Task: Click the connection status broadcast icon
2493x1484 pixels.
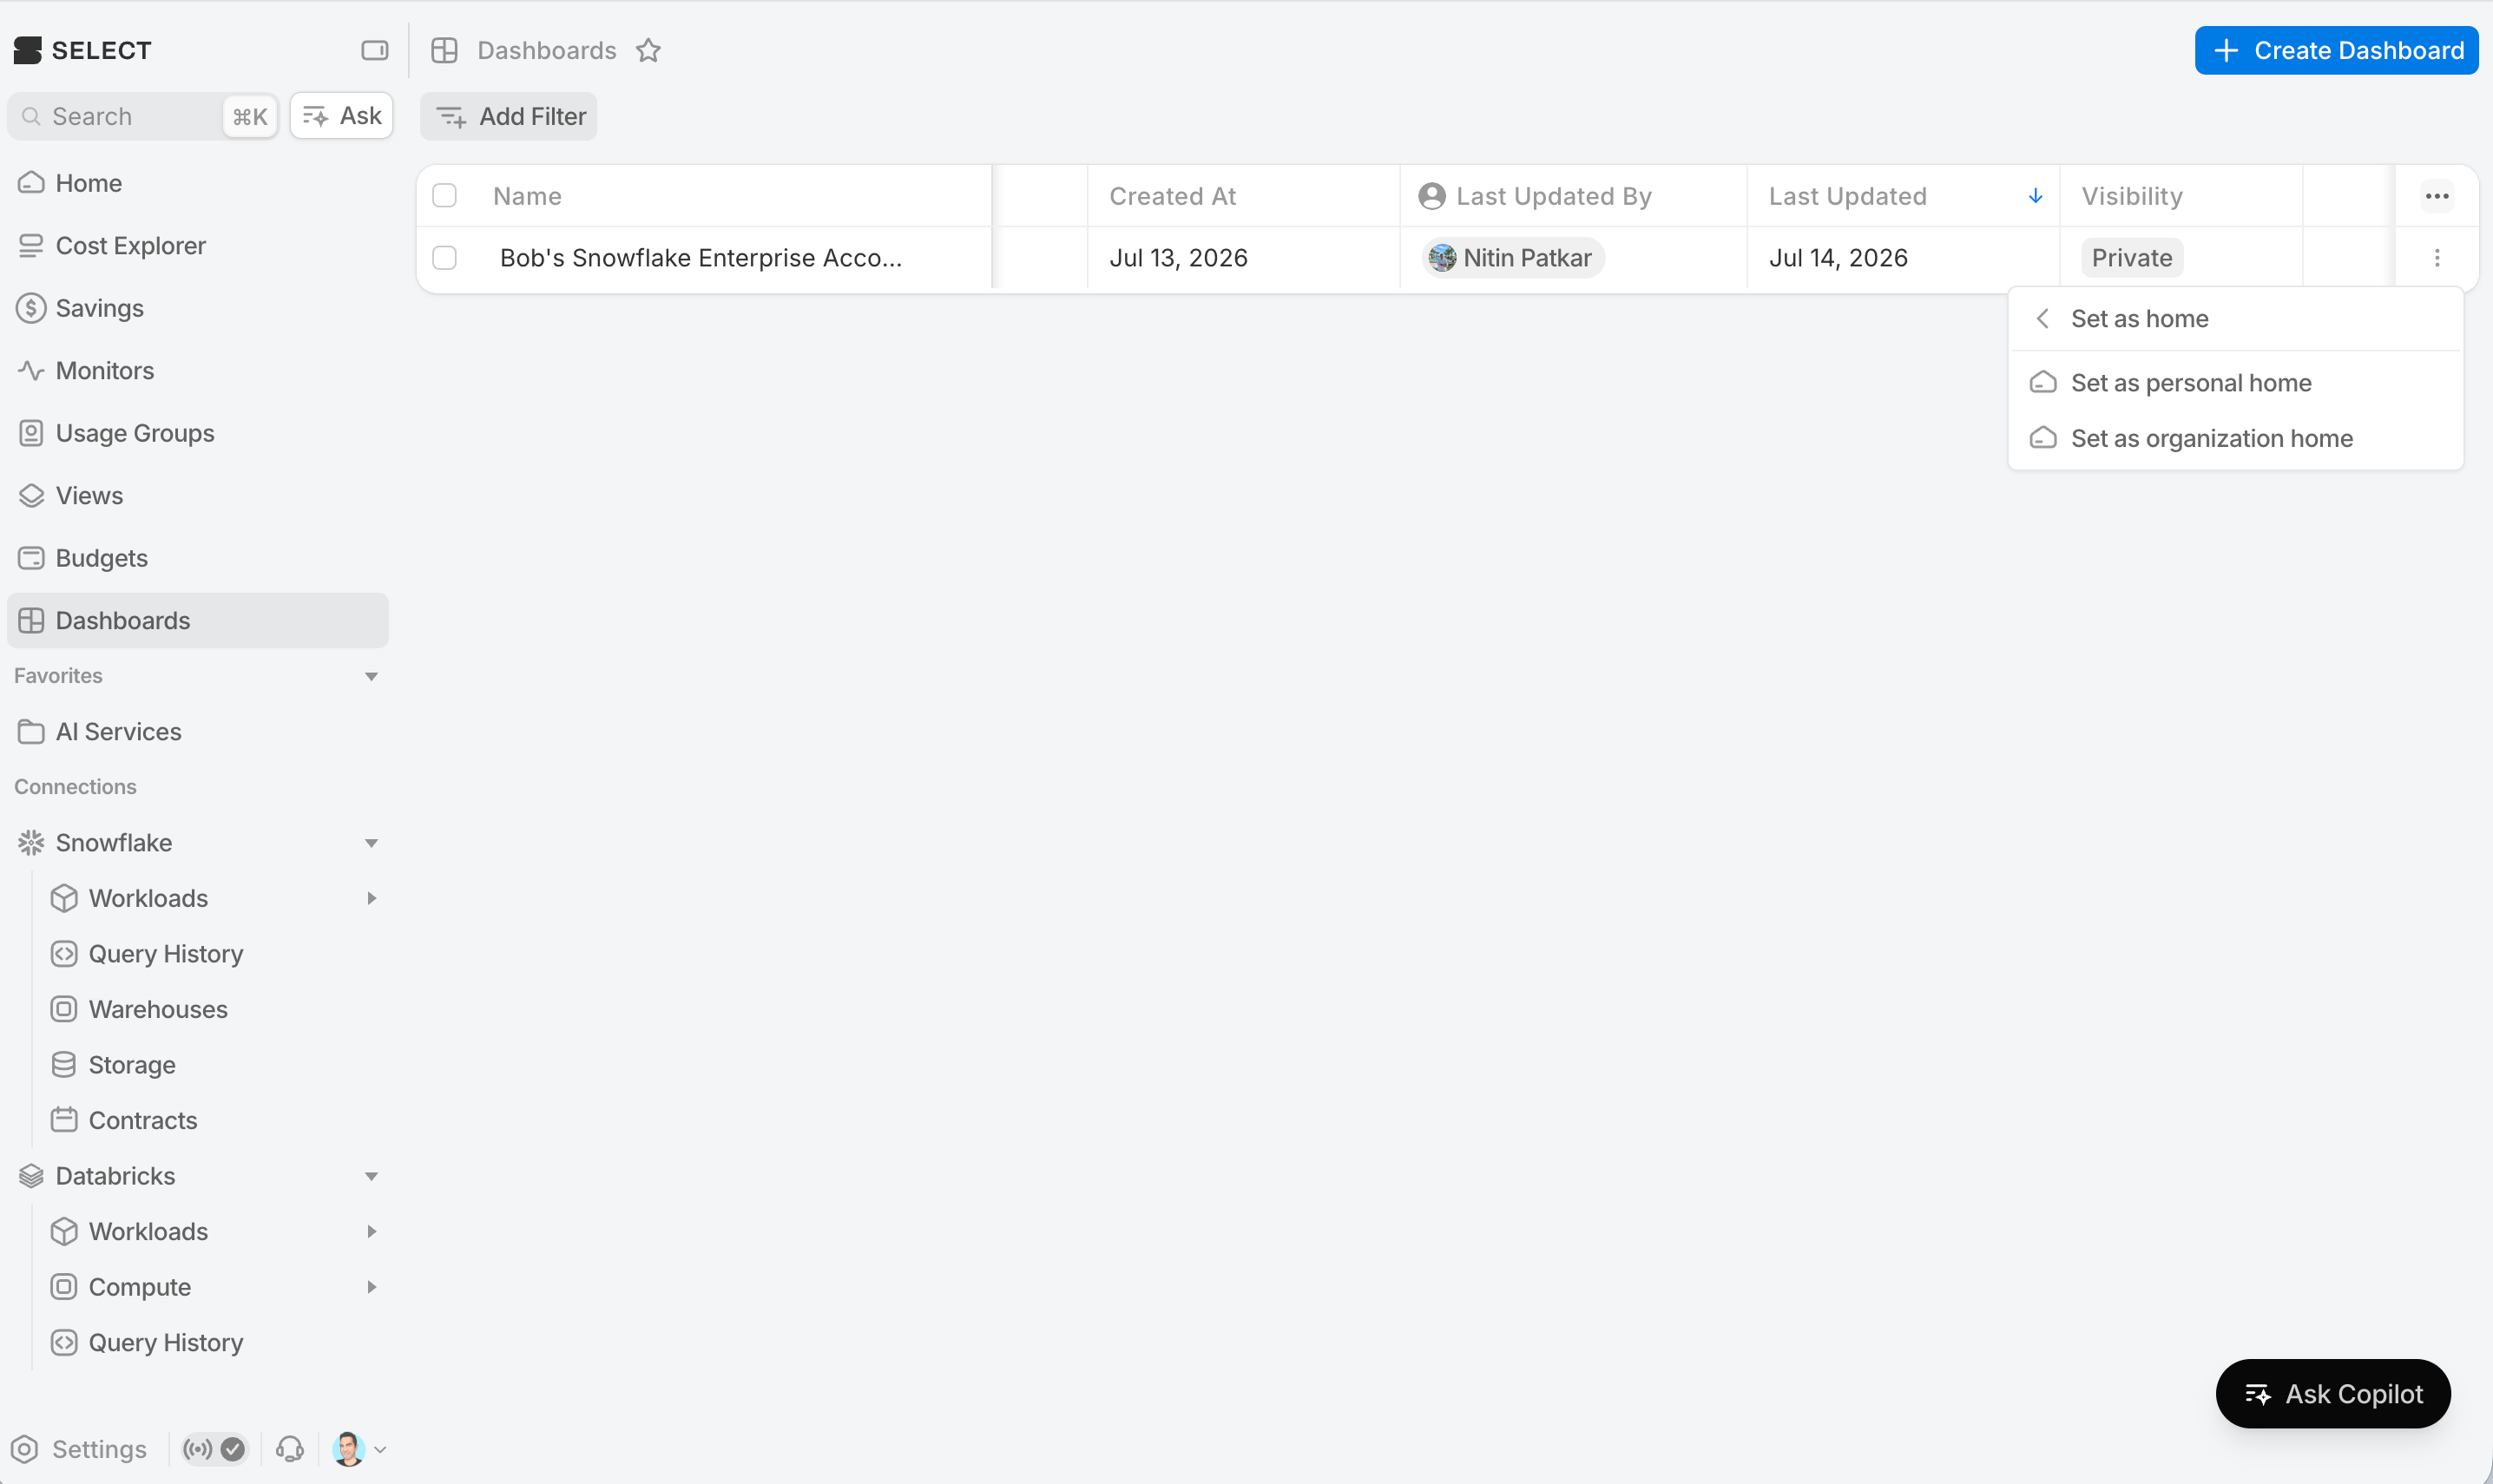Action: pyautogui.click(x=198, y=1449)
